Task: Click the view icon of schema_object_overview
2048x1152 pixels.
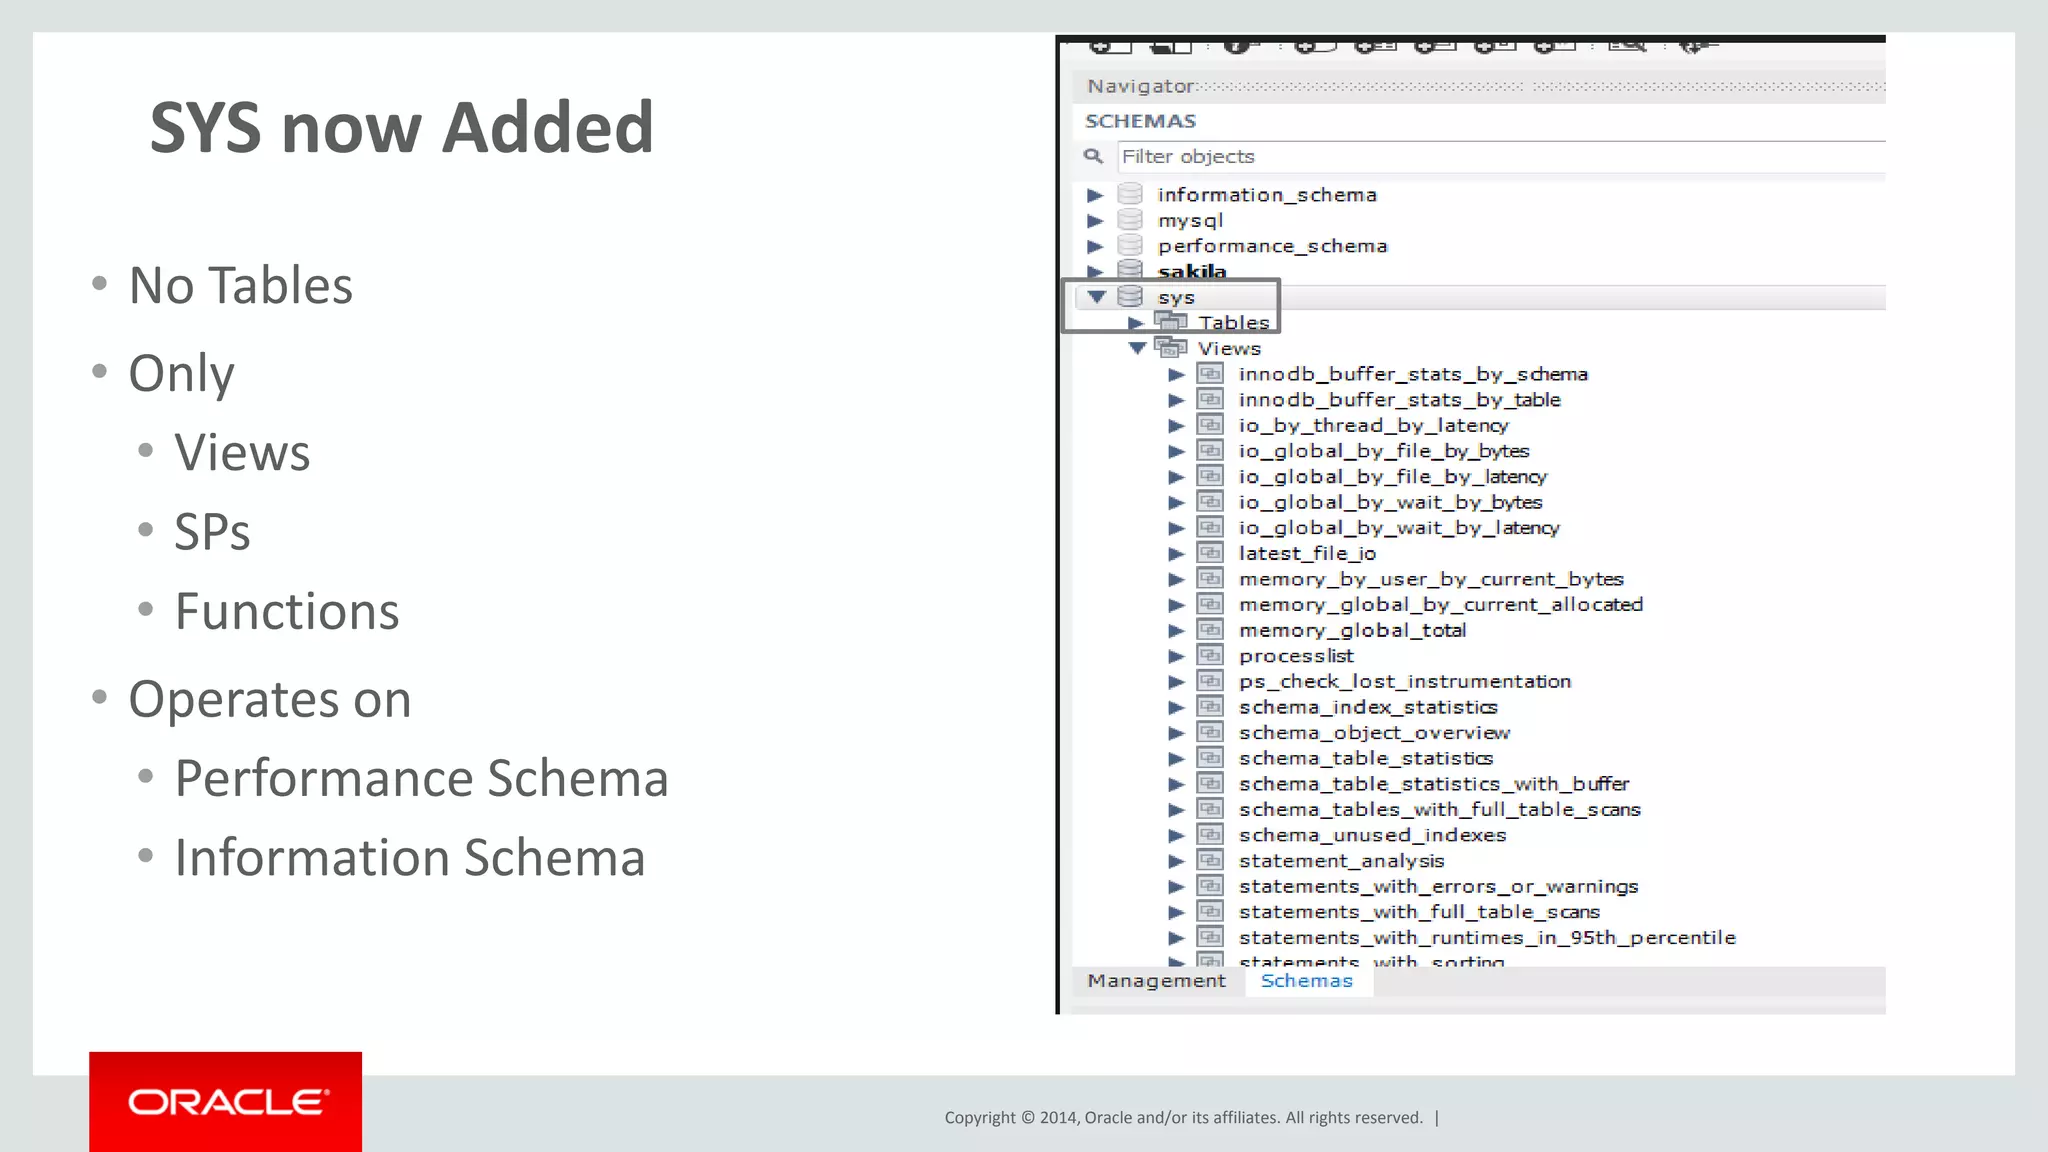Action: [1210, 732]
